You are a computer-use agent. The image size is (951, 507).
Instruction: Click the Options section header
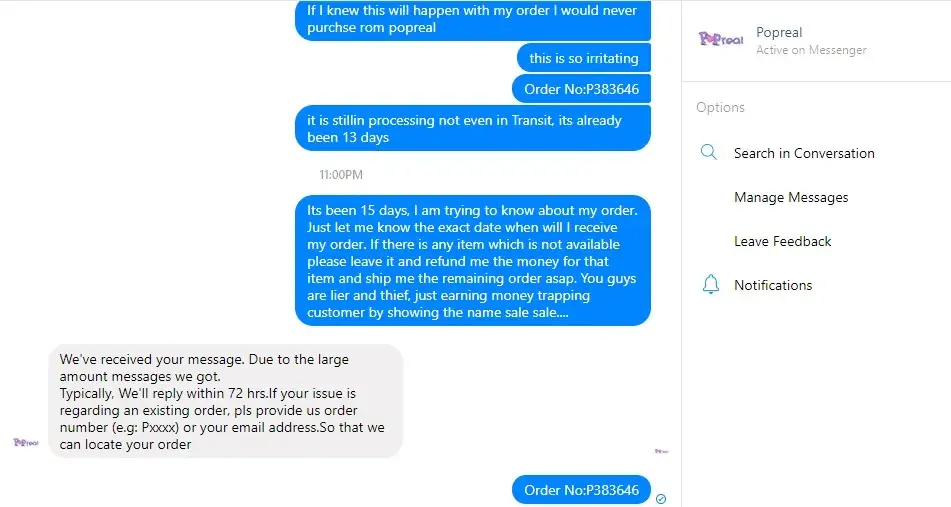(x=720, y=107)
